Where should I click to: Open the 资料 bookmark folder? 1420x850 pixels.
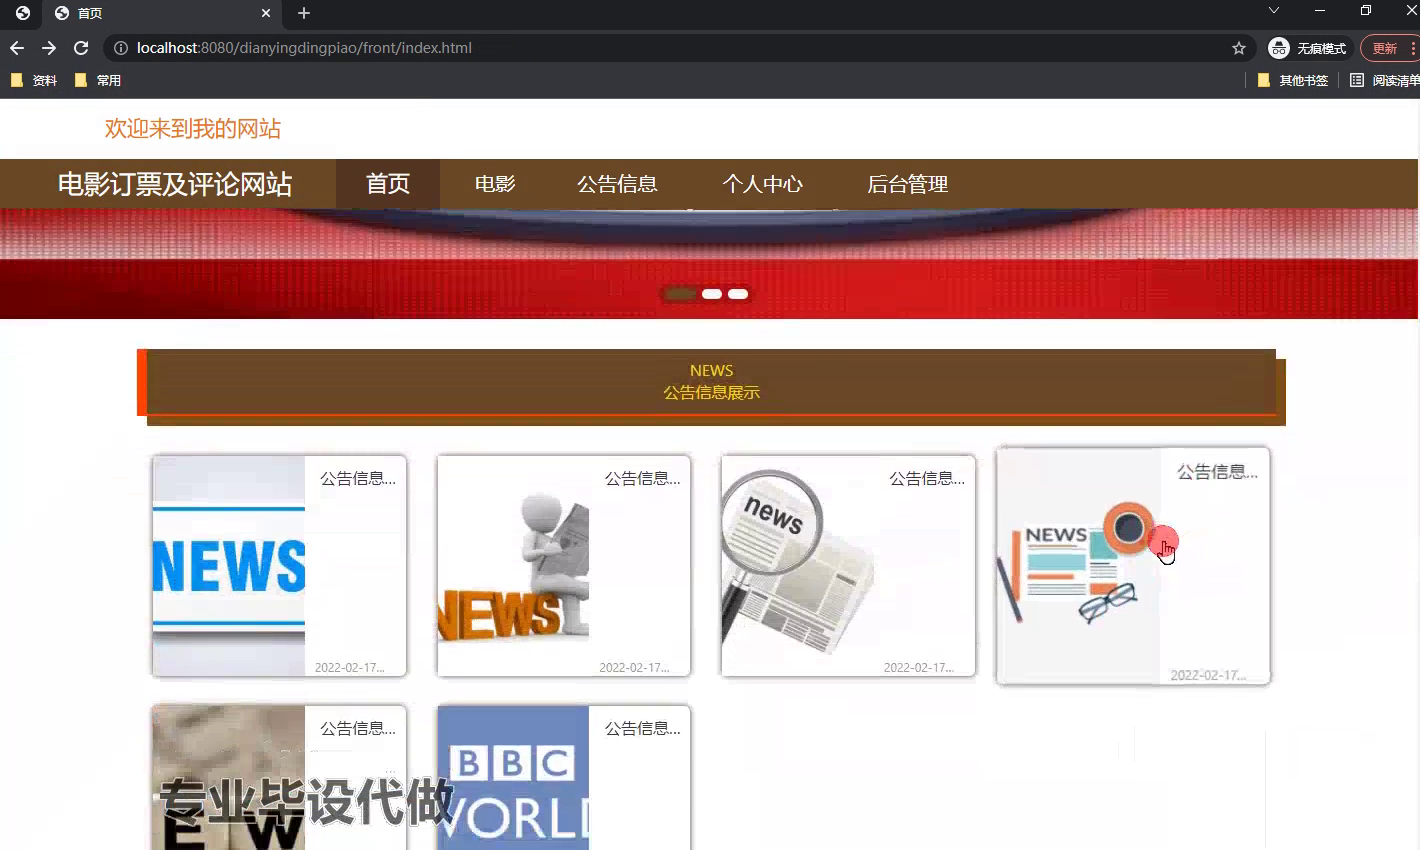(x=34, y=80)
